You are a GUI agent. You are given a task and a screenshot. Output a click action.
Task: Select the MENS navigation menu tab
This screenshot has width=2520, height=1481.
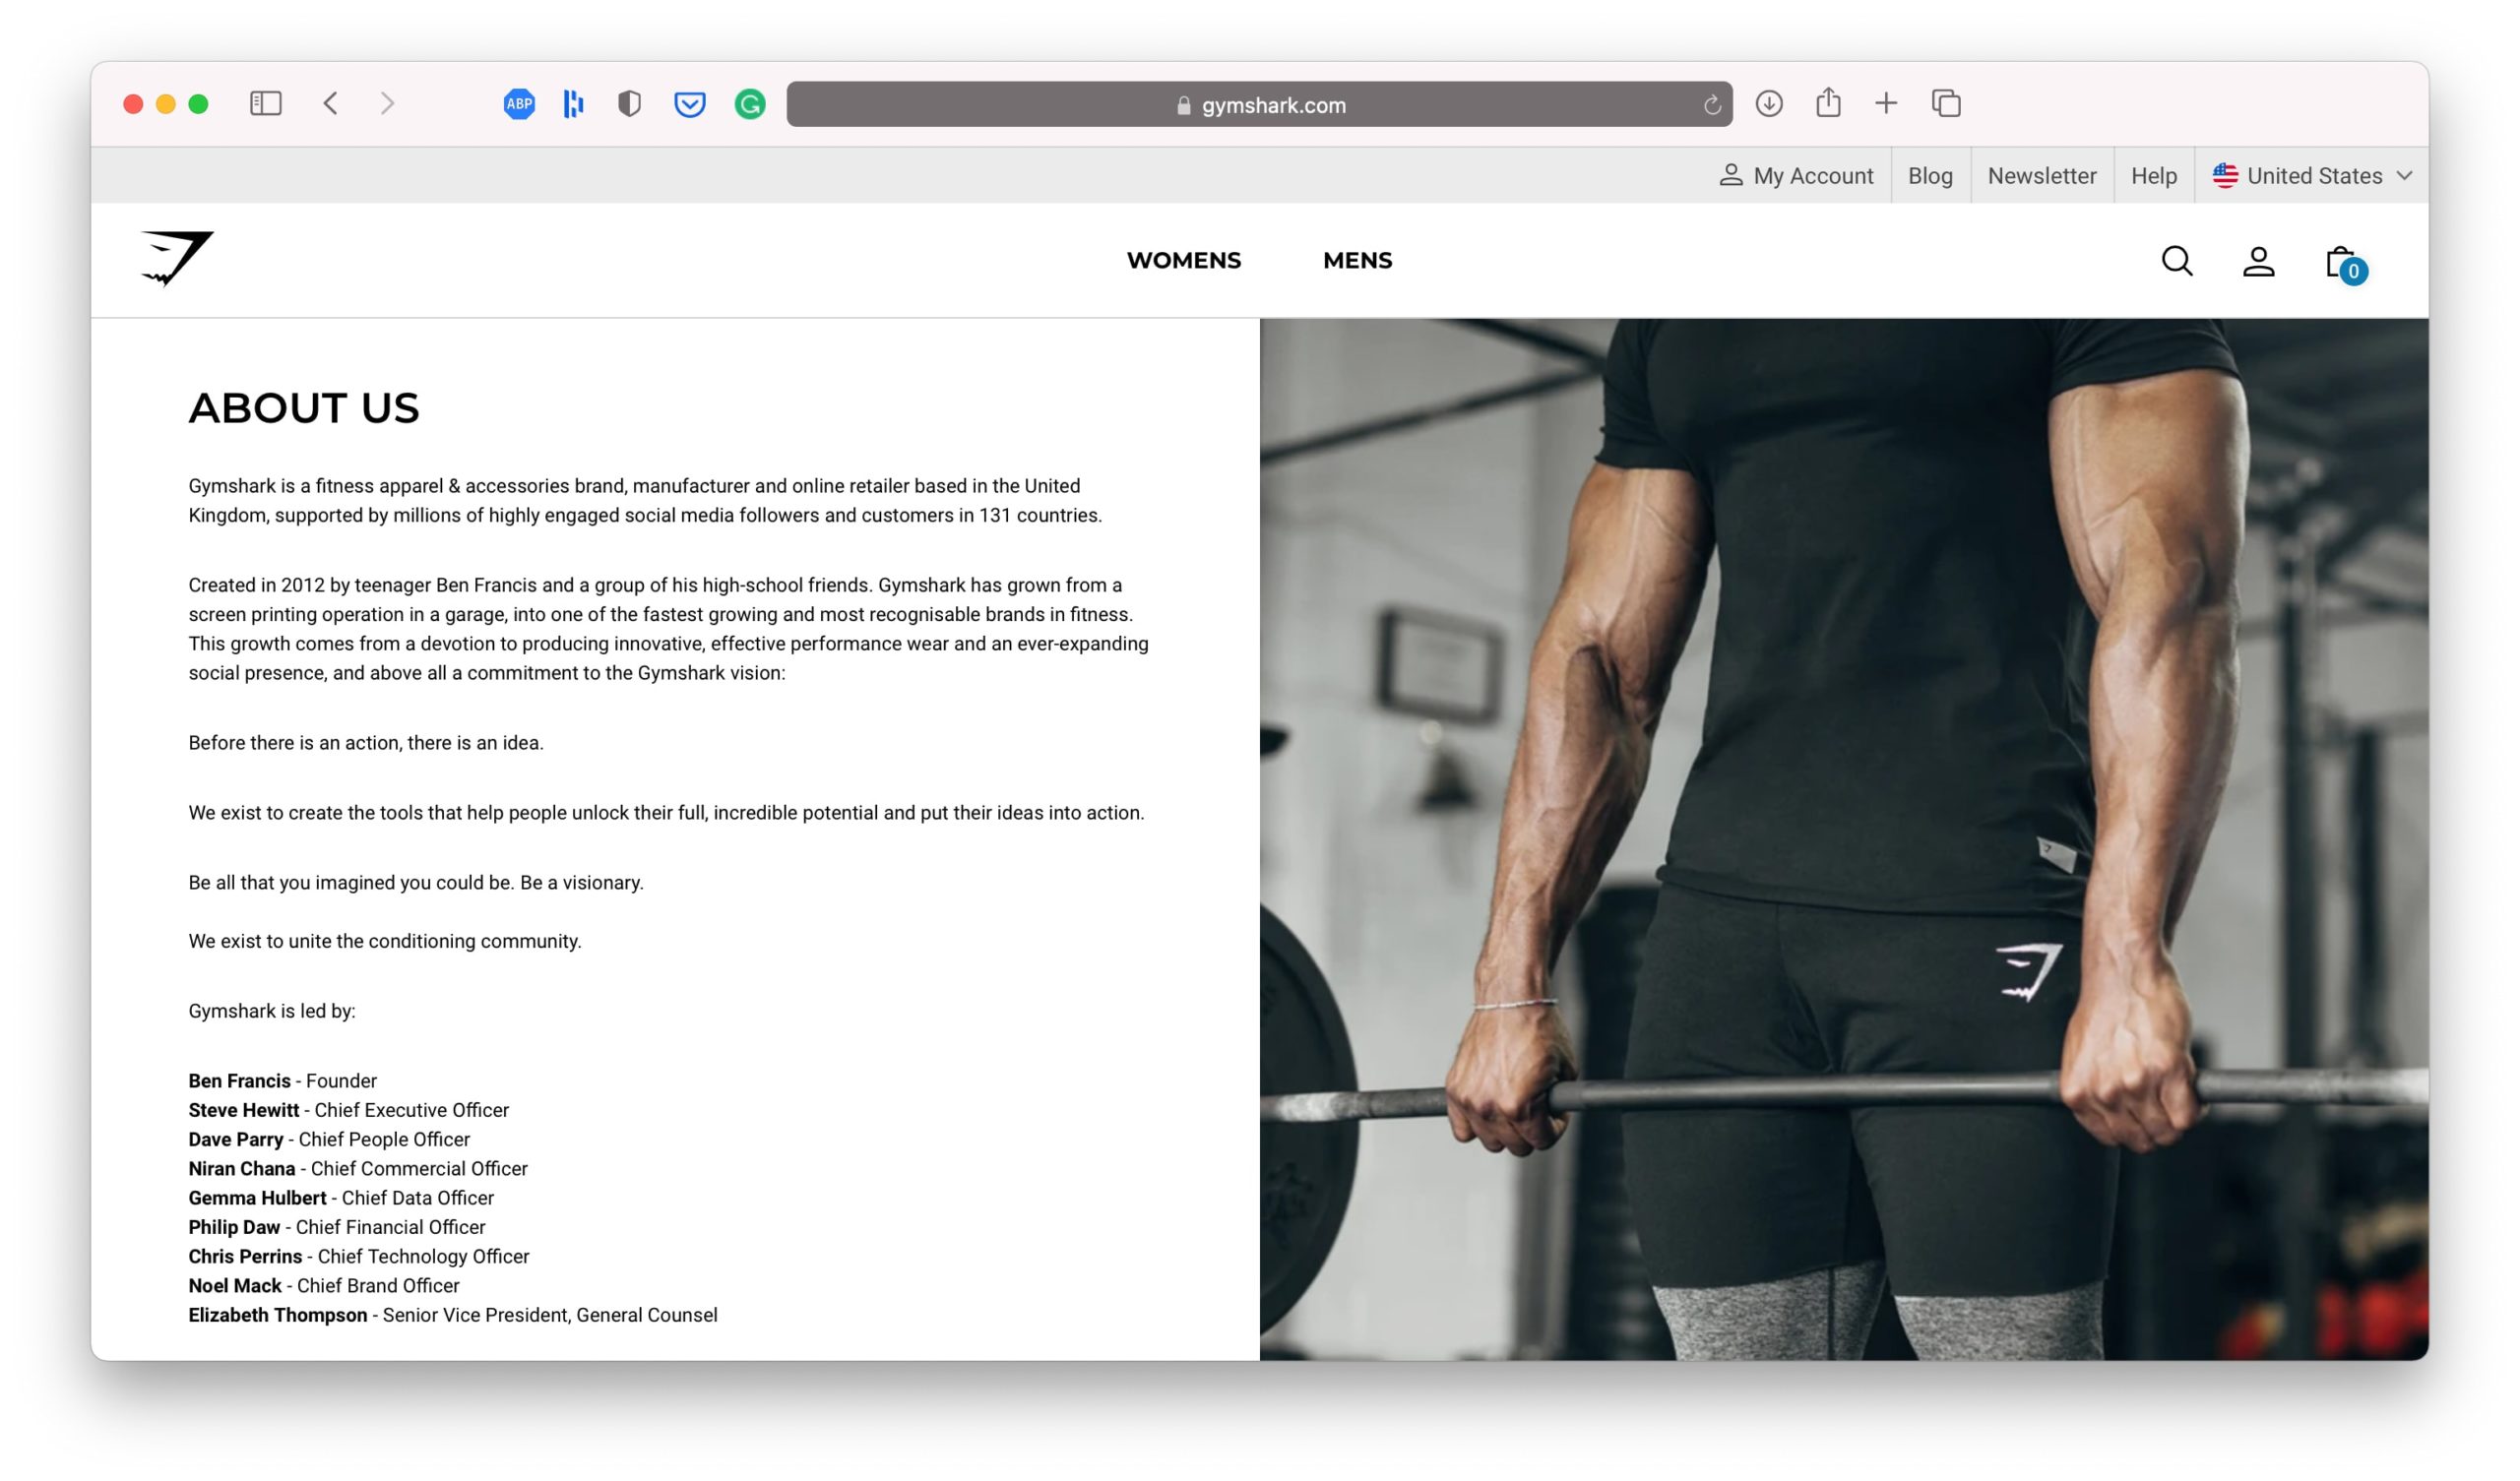pyautogui.click(x=1356, y=259)
